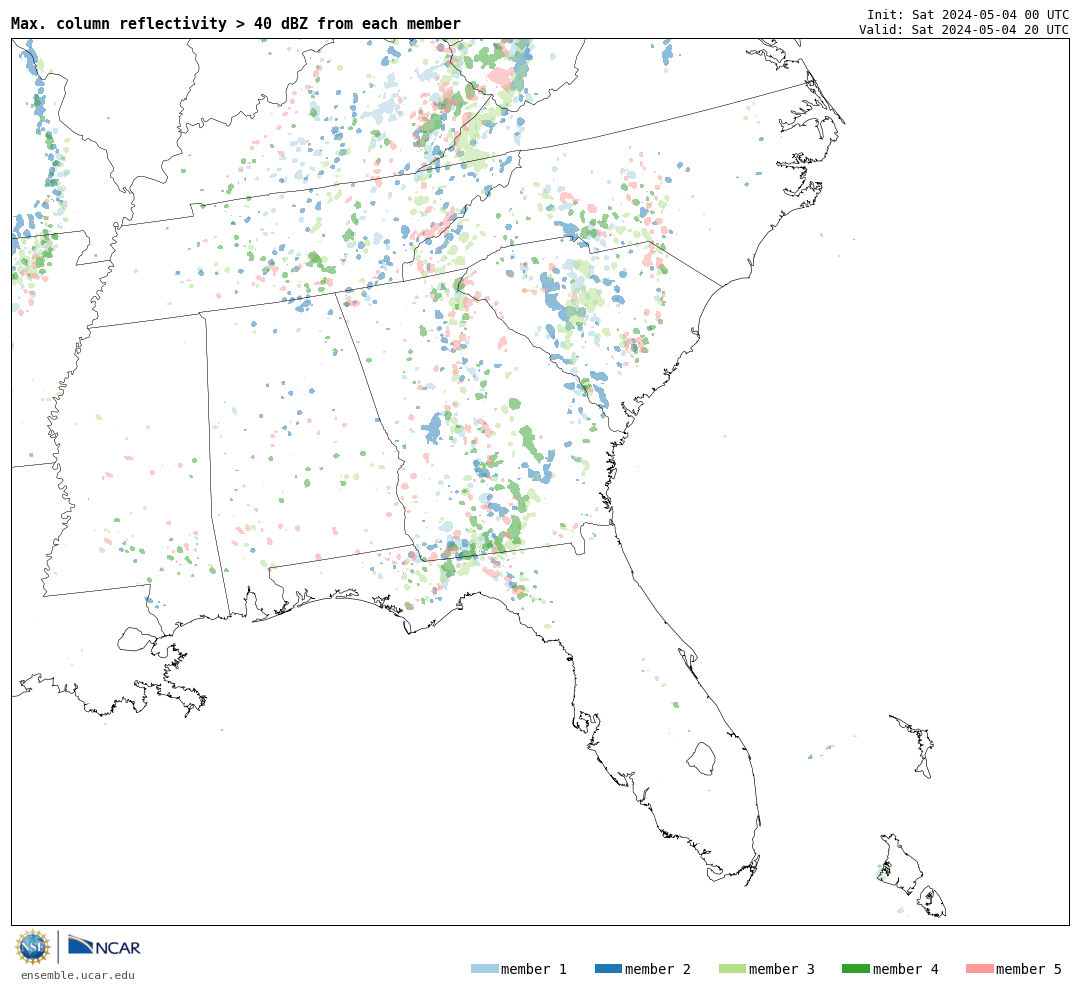Click Lake Okeechobee outline in Florida

pos(701,759)
